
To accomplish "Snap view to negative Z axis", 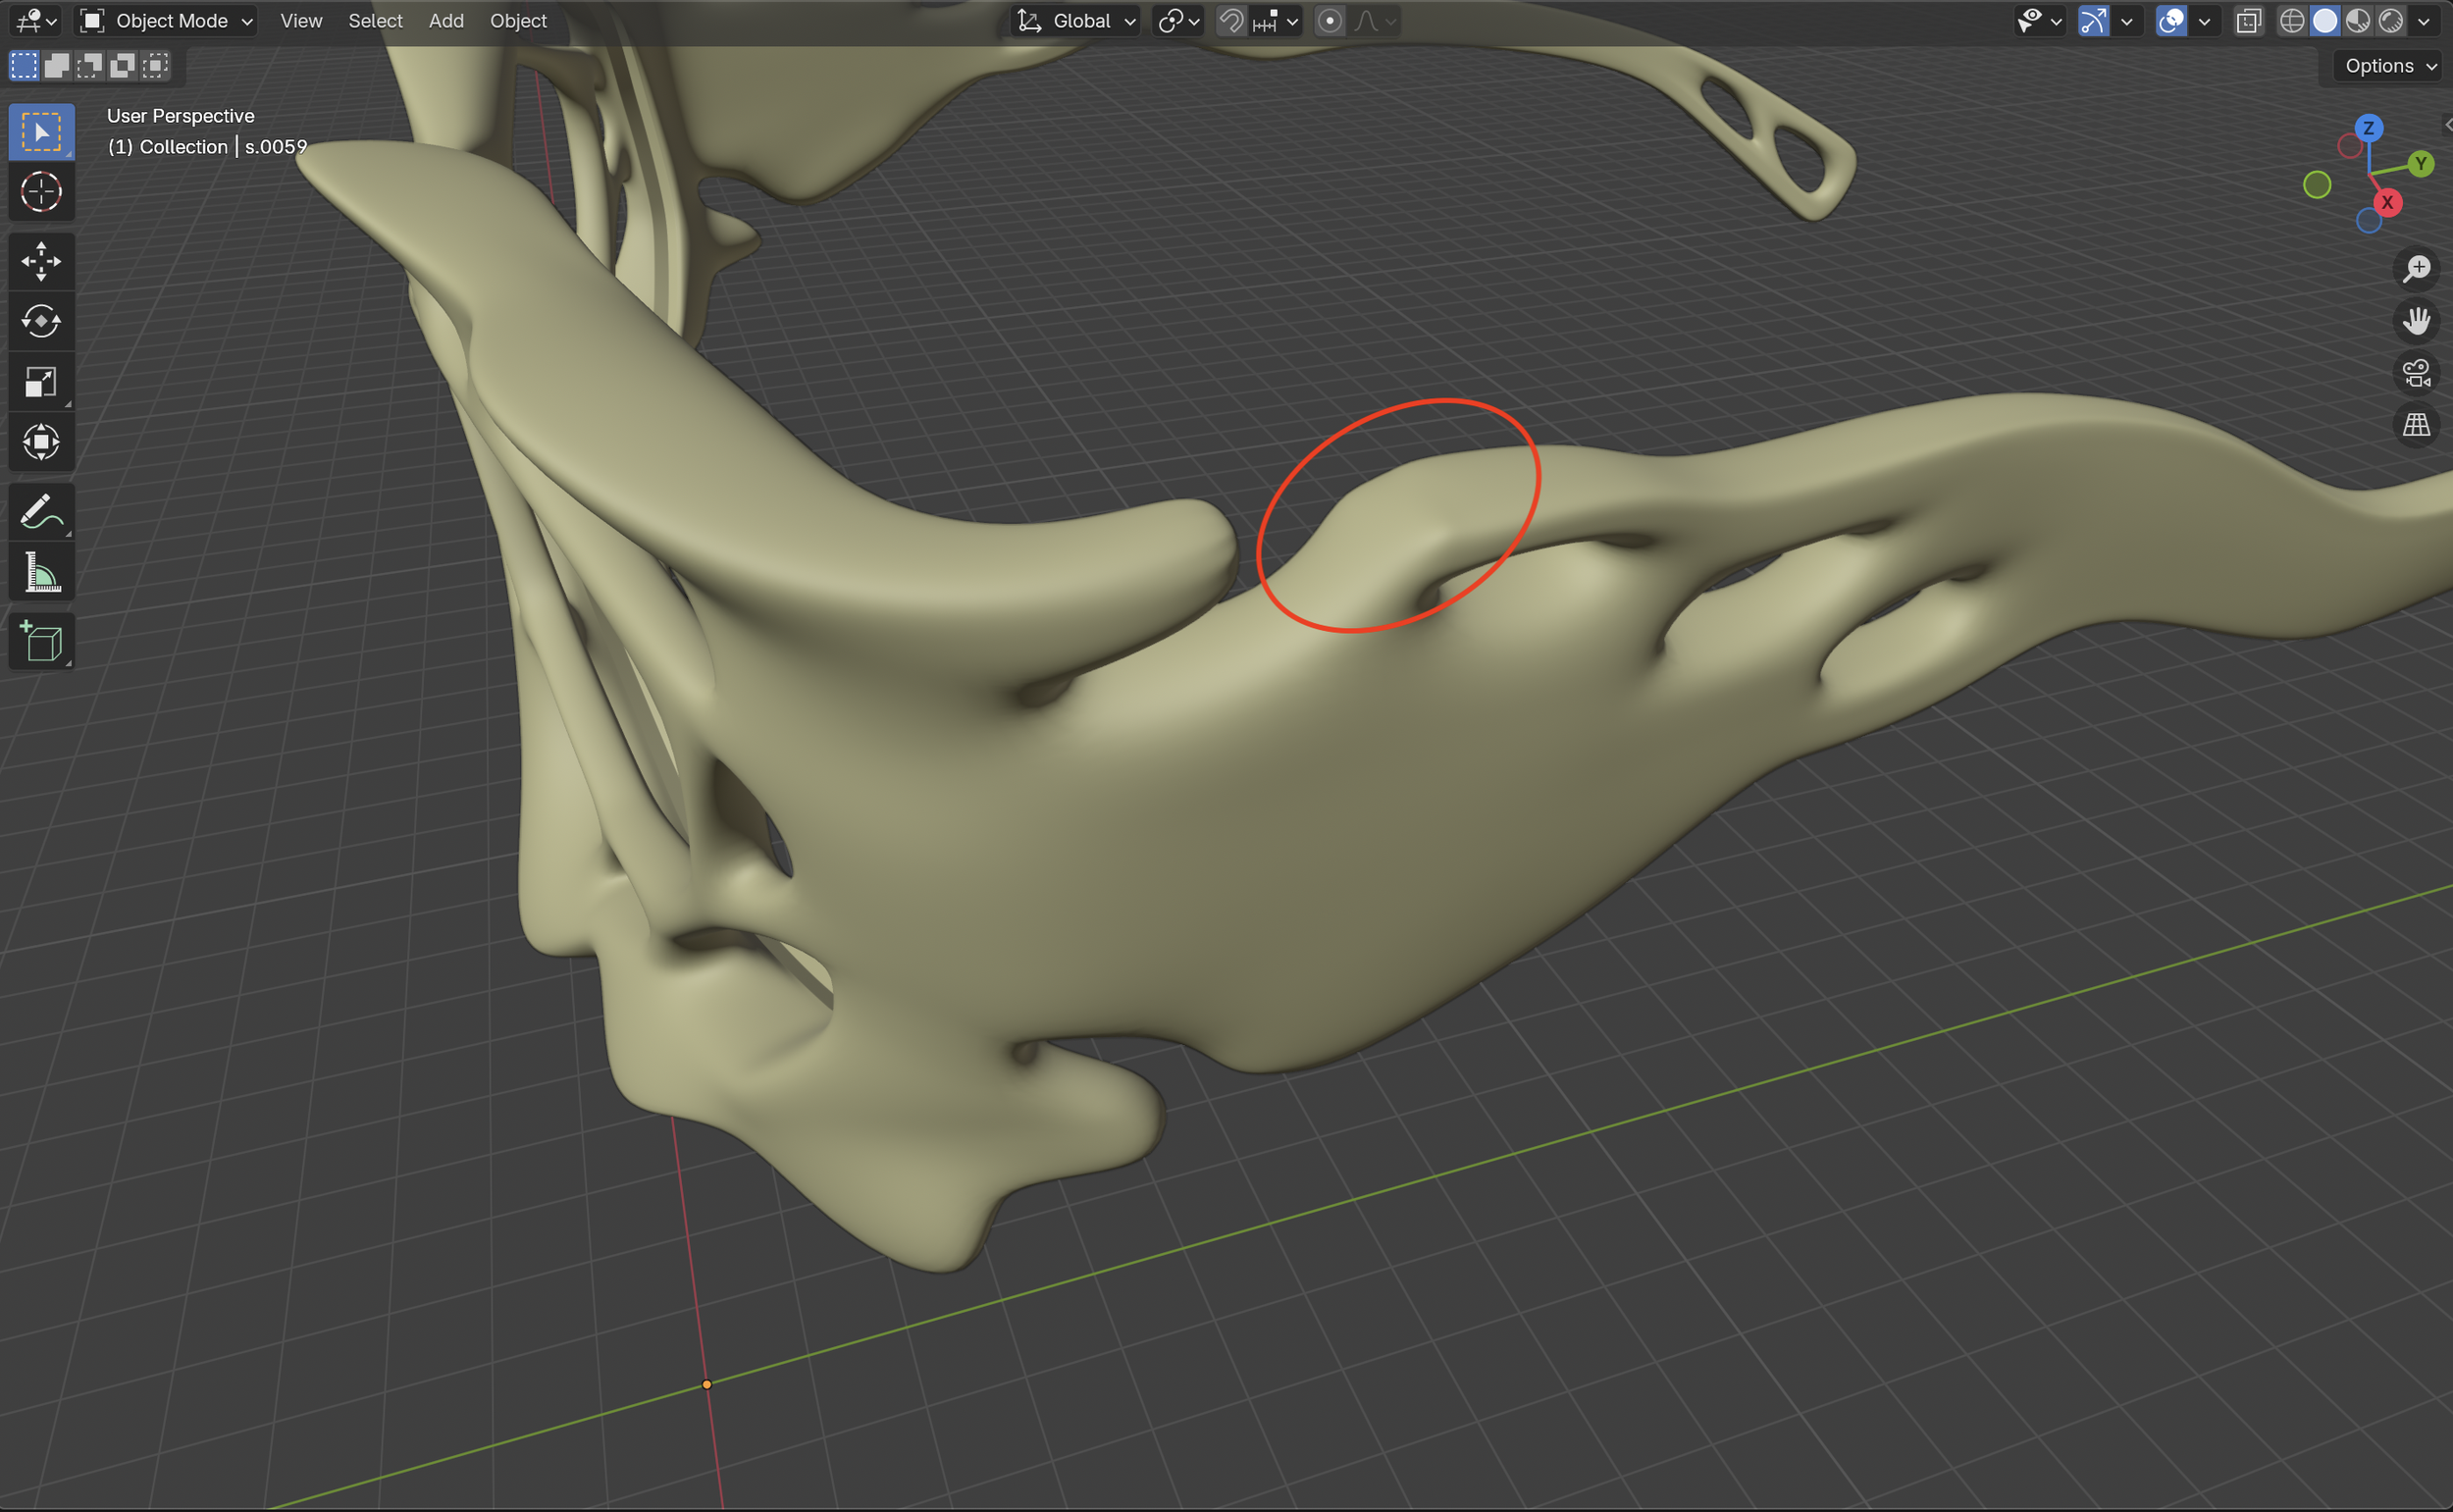I will coord(2369,220).
